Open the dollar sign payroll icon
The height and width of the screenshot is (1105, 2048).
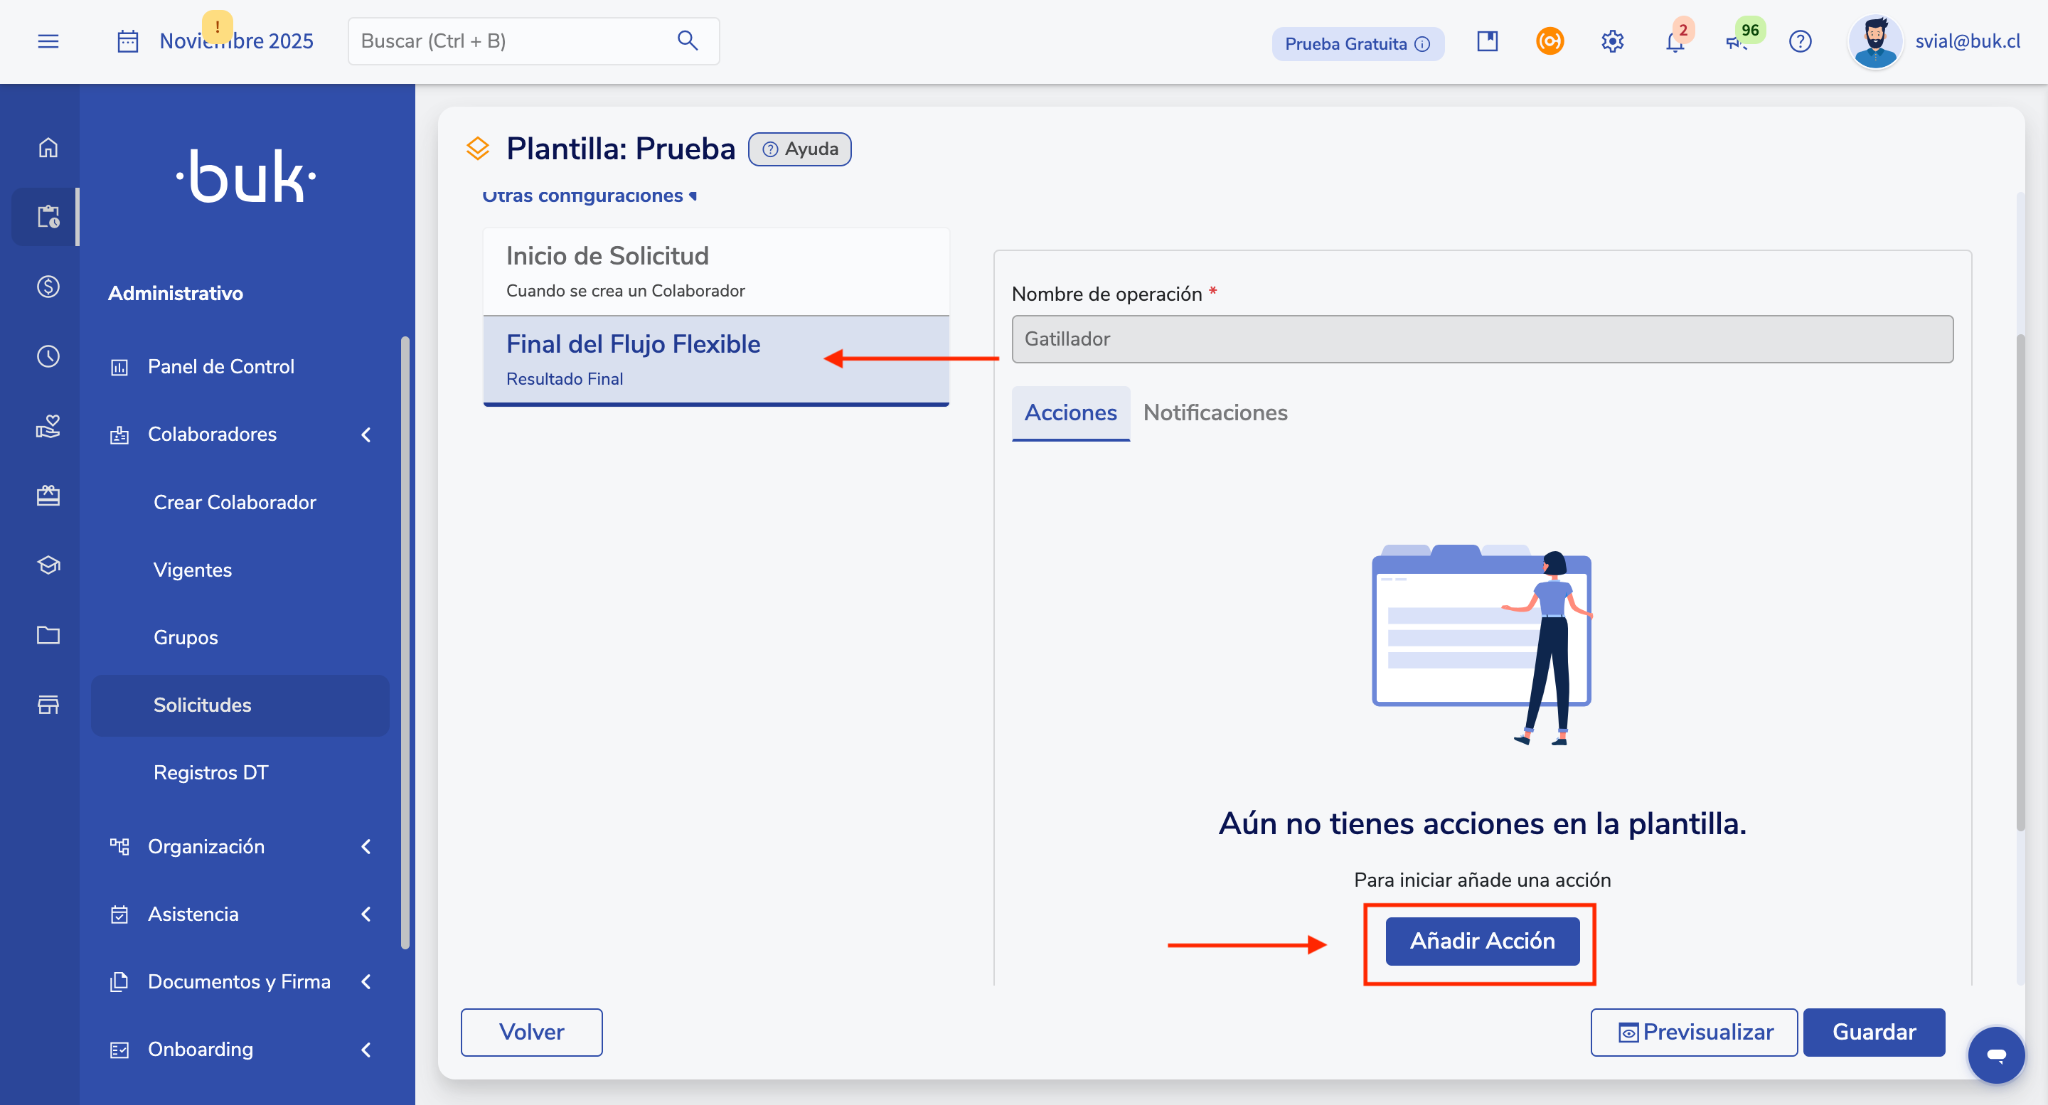coord(48,287)
